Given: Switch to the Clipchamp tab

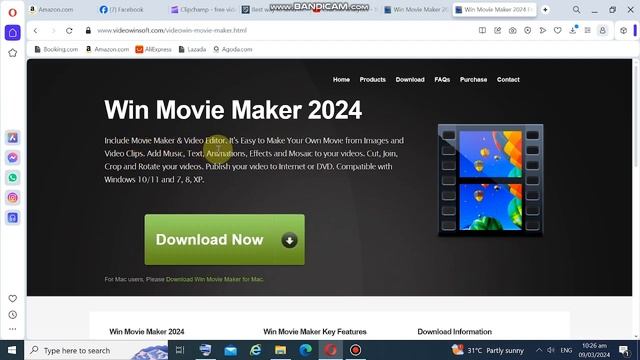Looking at the screenshot, I should pyautogui.click(x=202, y=9).
